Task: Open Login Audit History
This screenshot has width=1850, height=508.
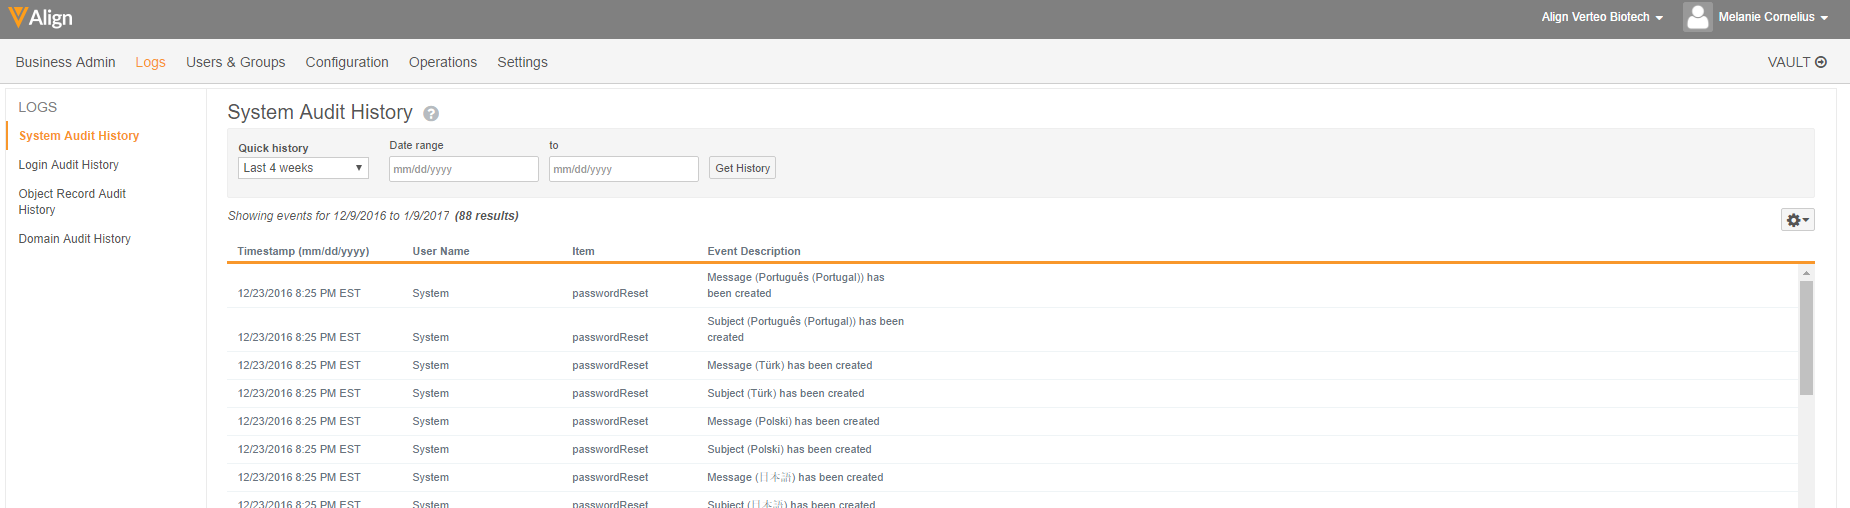Action: 68,165
